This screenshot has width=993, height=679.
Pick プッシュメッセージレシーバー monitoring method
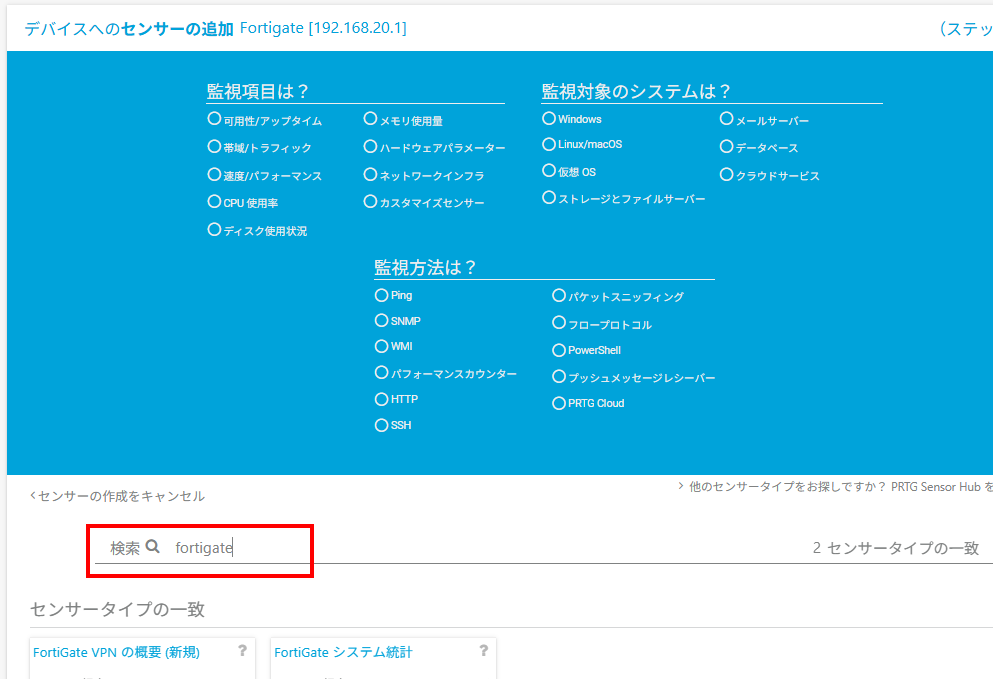[x=559, y=377]
